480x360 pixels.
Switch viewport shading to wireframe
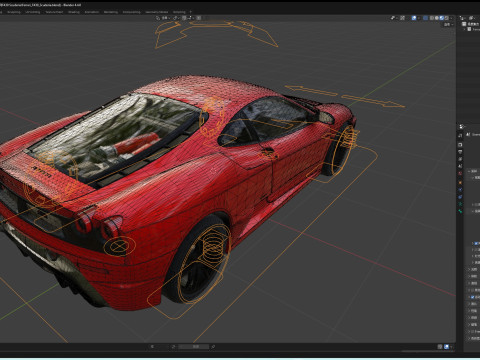(x=432, y=18)
